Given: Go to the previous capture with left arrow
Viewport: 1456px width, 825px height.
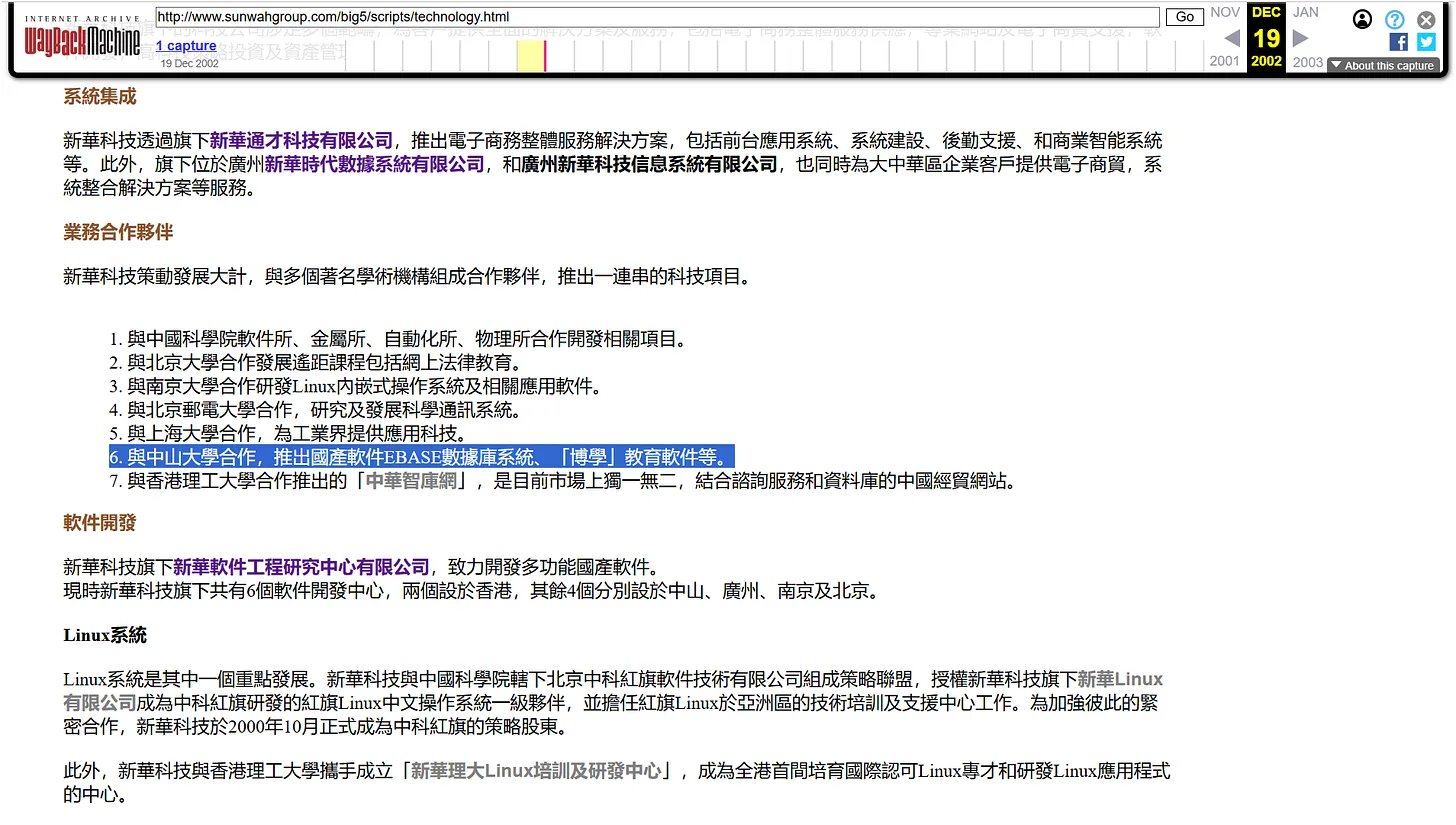Looking at the screenshot, I should coord(1232,38).
